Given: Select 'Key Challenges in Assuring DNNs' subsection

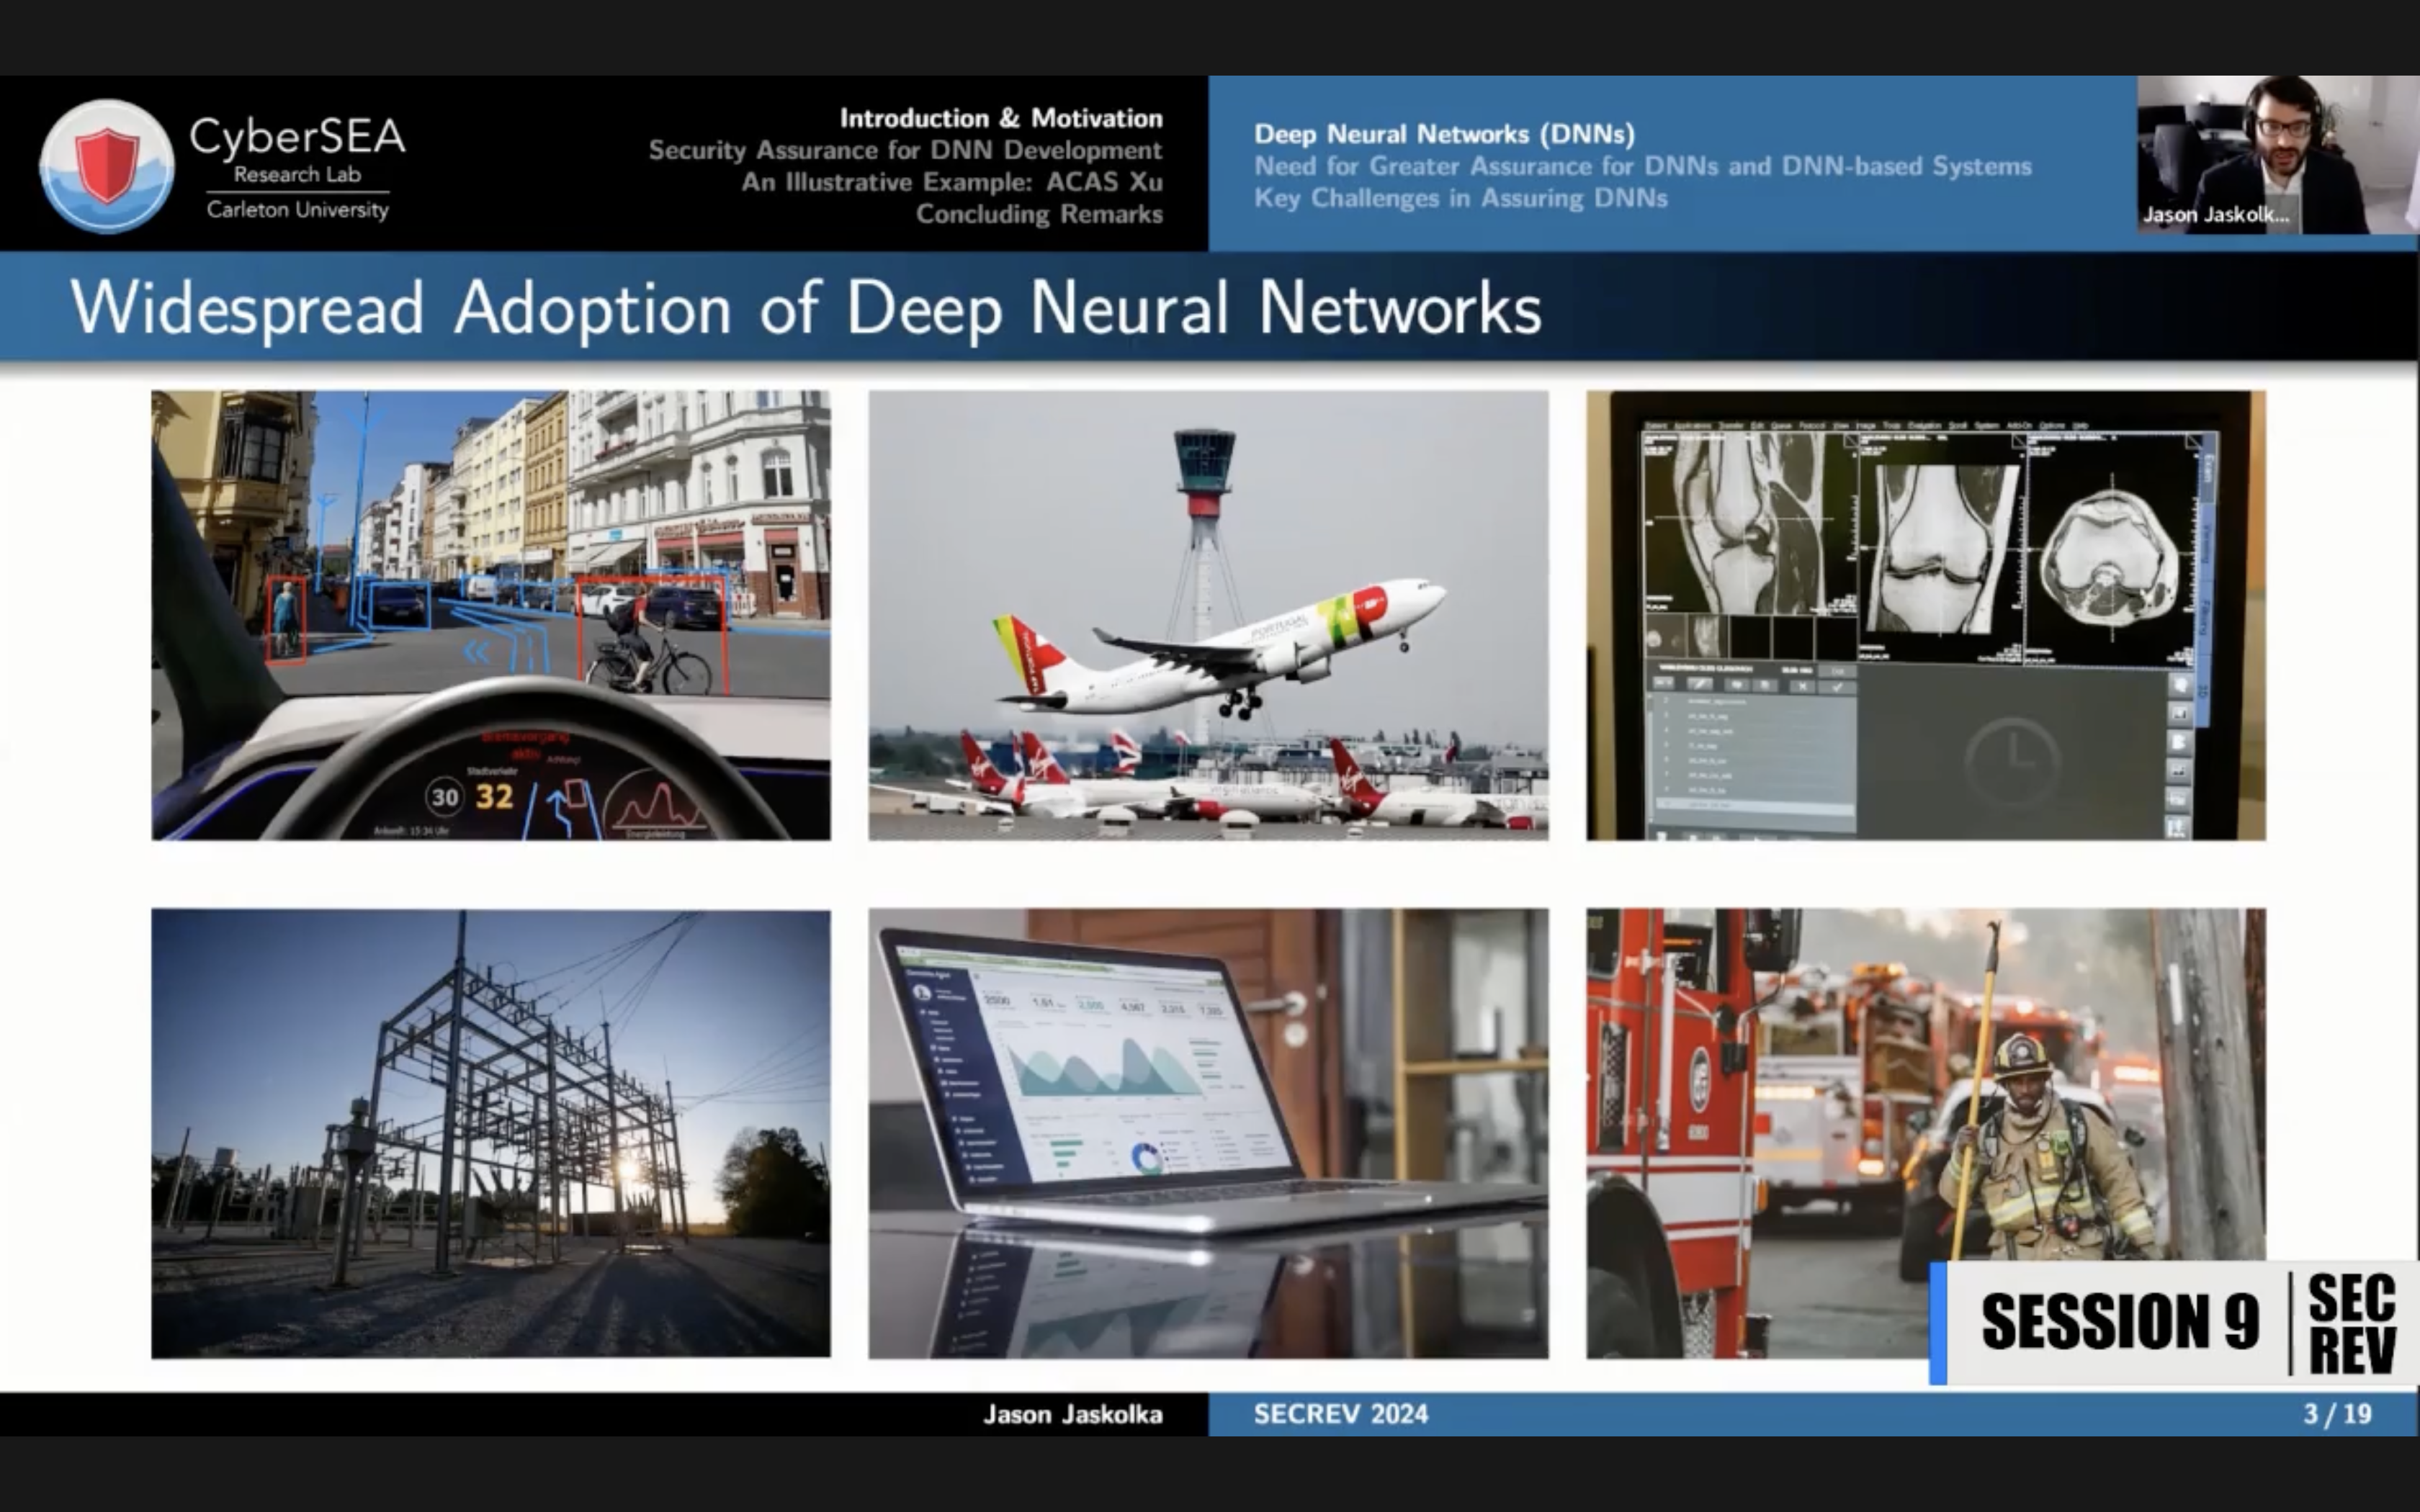Looking at the screenshot, I should coord(1460,198).
